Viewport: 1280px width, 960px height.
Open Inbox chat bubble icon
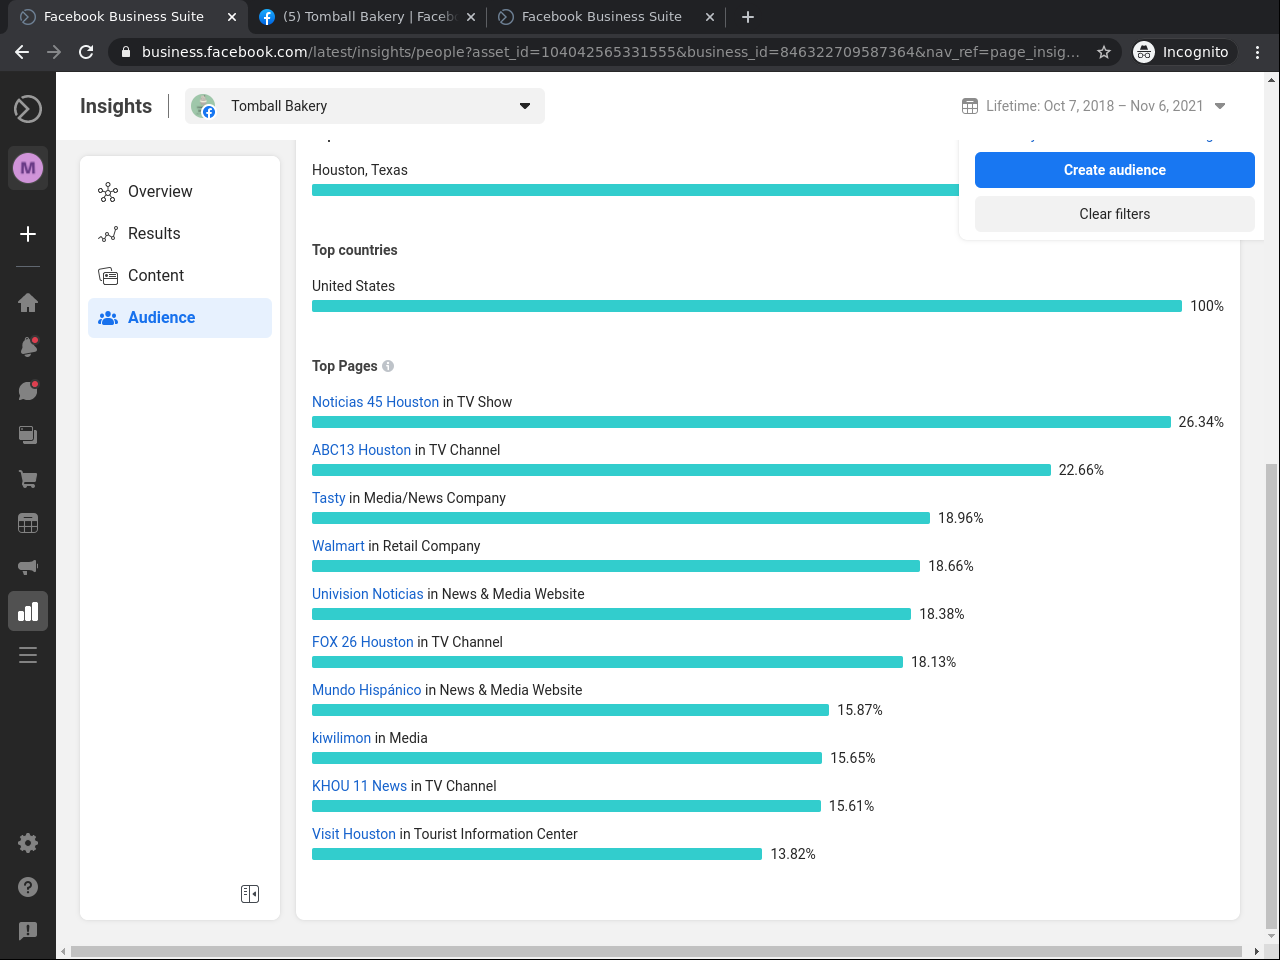28,390
